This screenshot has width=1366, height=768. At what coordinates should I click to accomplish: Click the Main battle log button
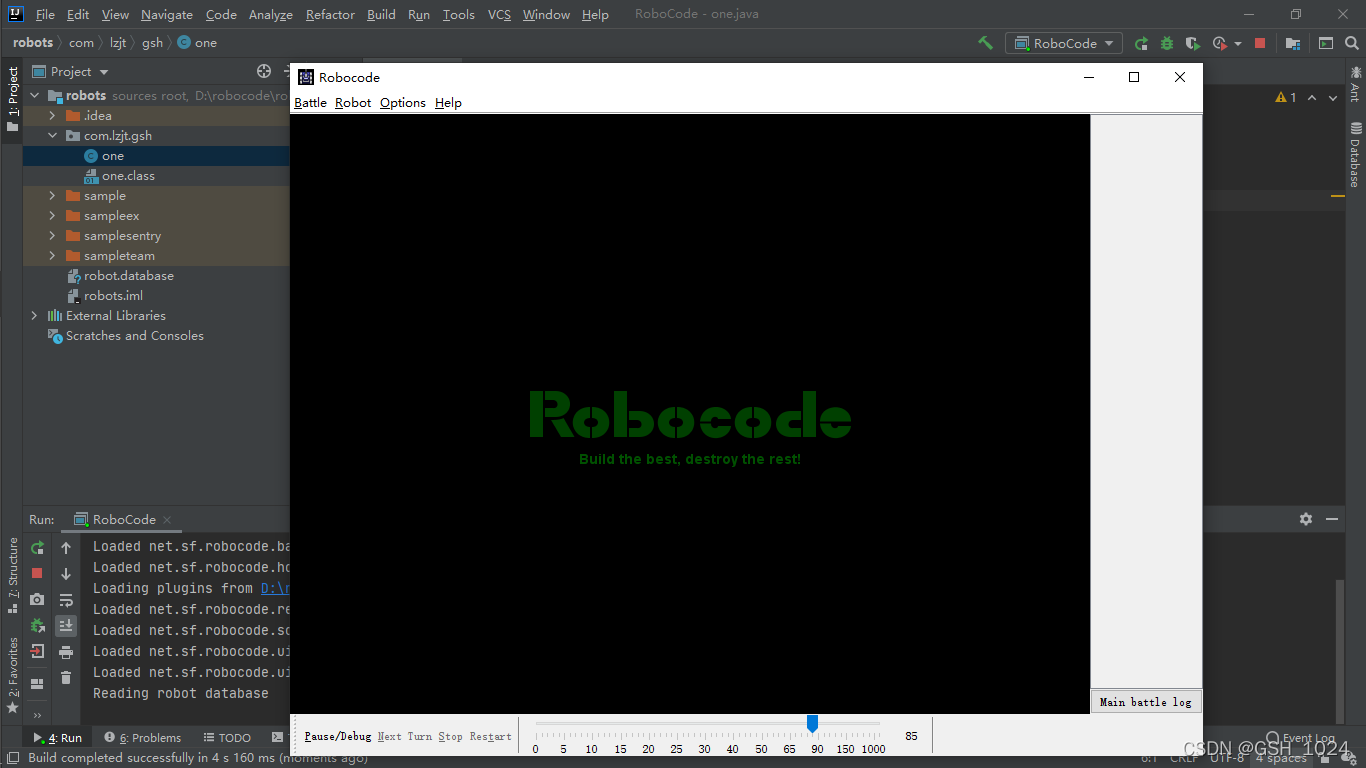pyautogui.click(x=1145, y=701)
